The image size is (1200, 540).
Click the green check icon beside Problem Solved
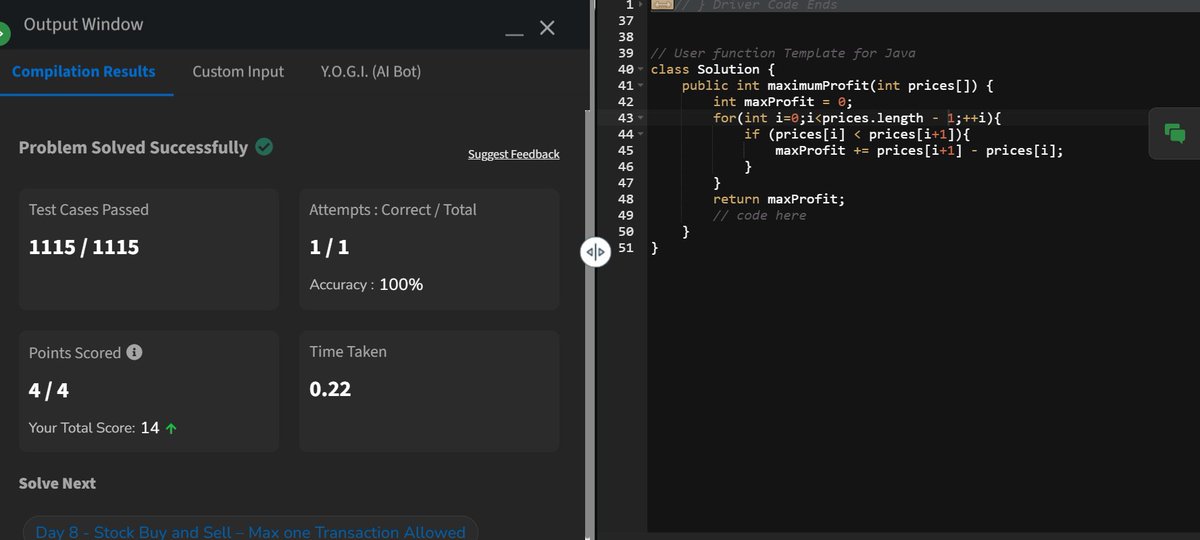pyautogui.click(x=264, y=147)
